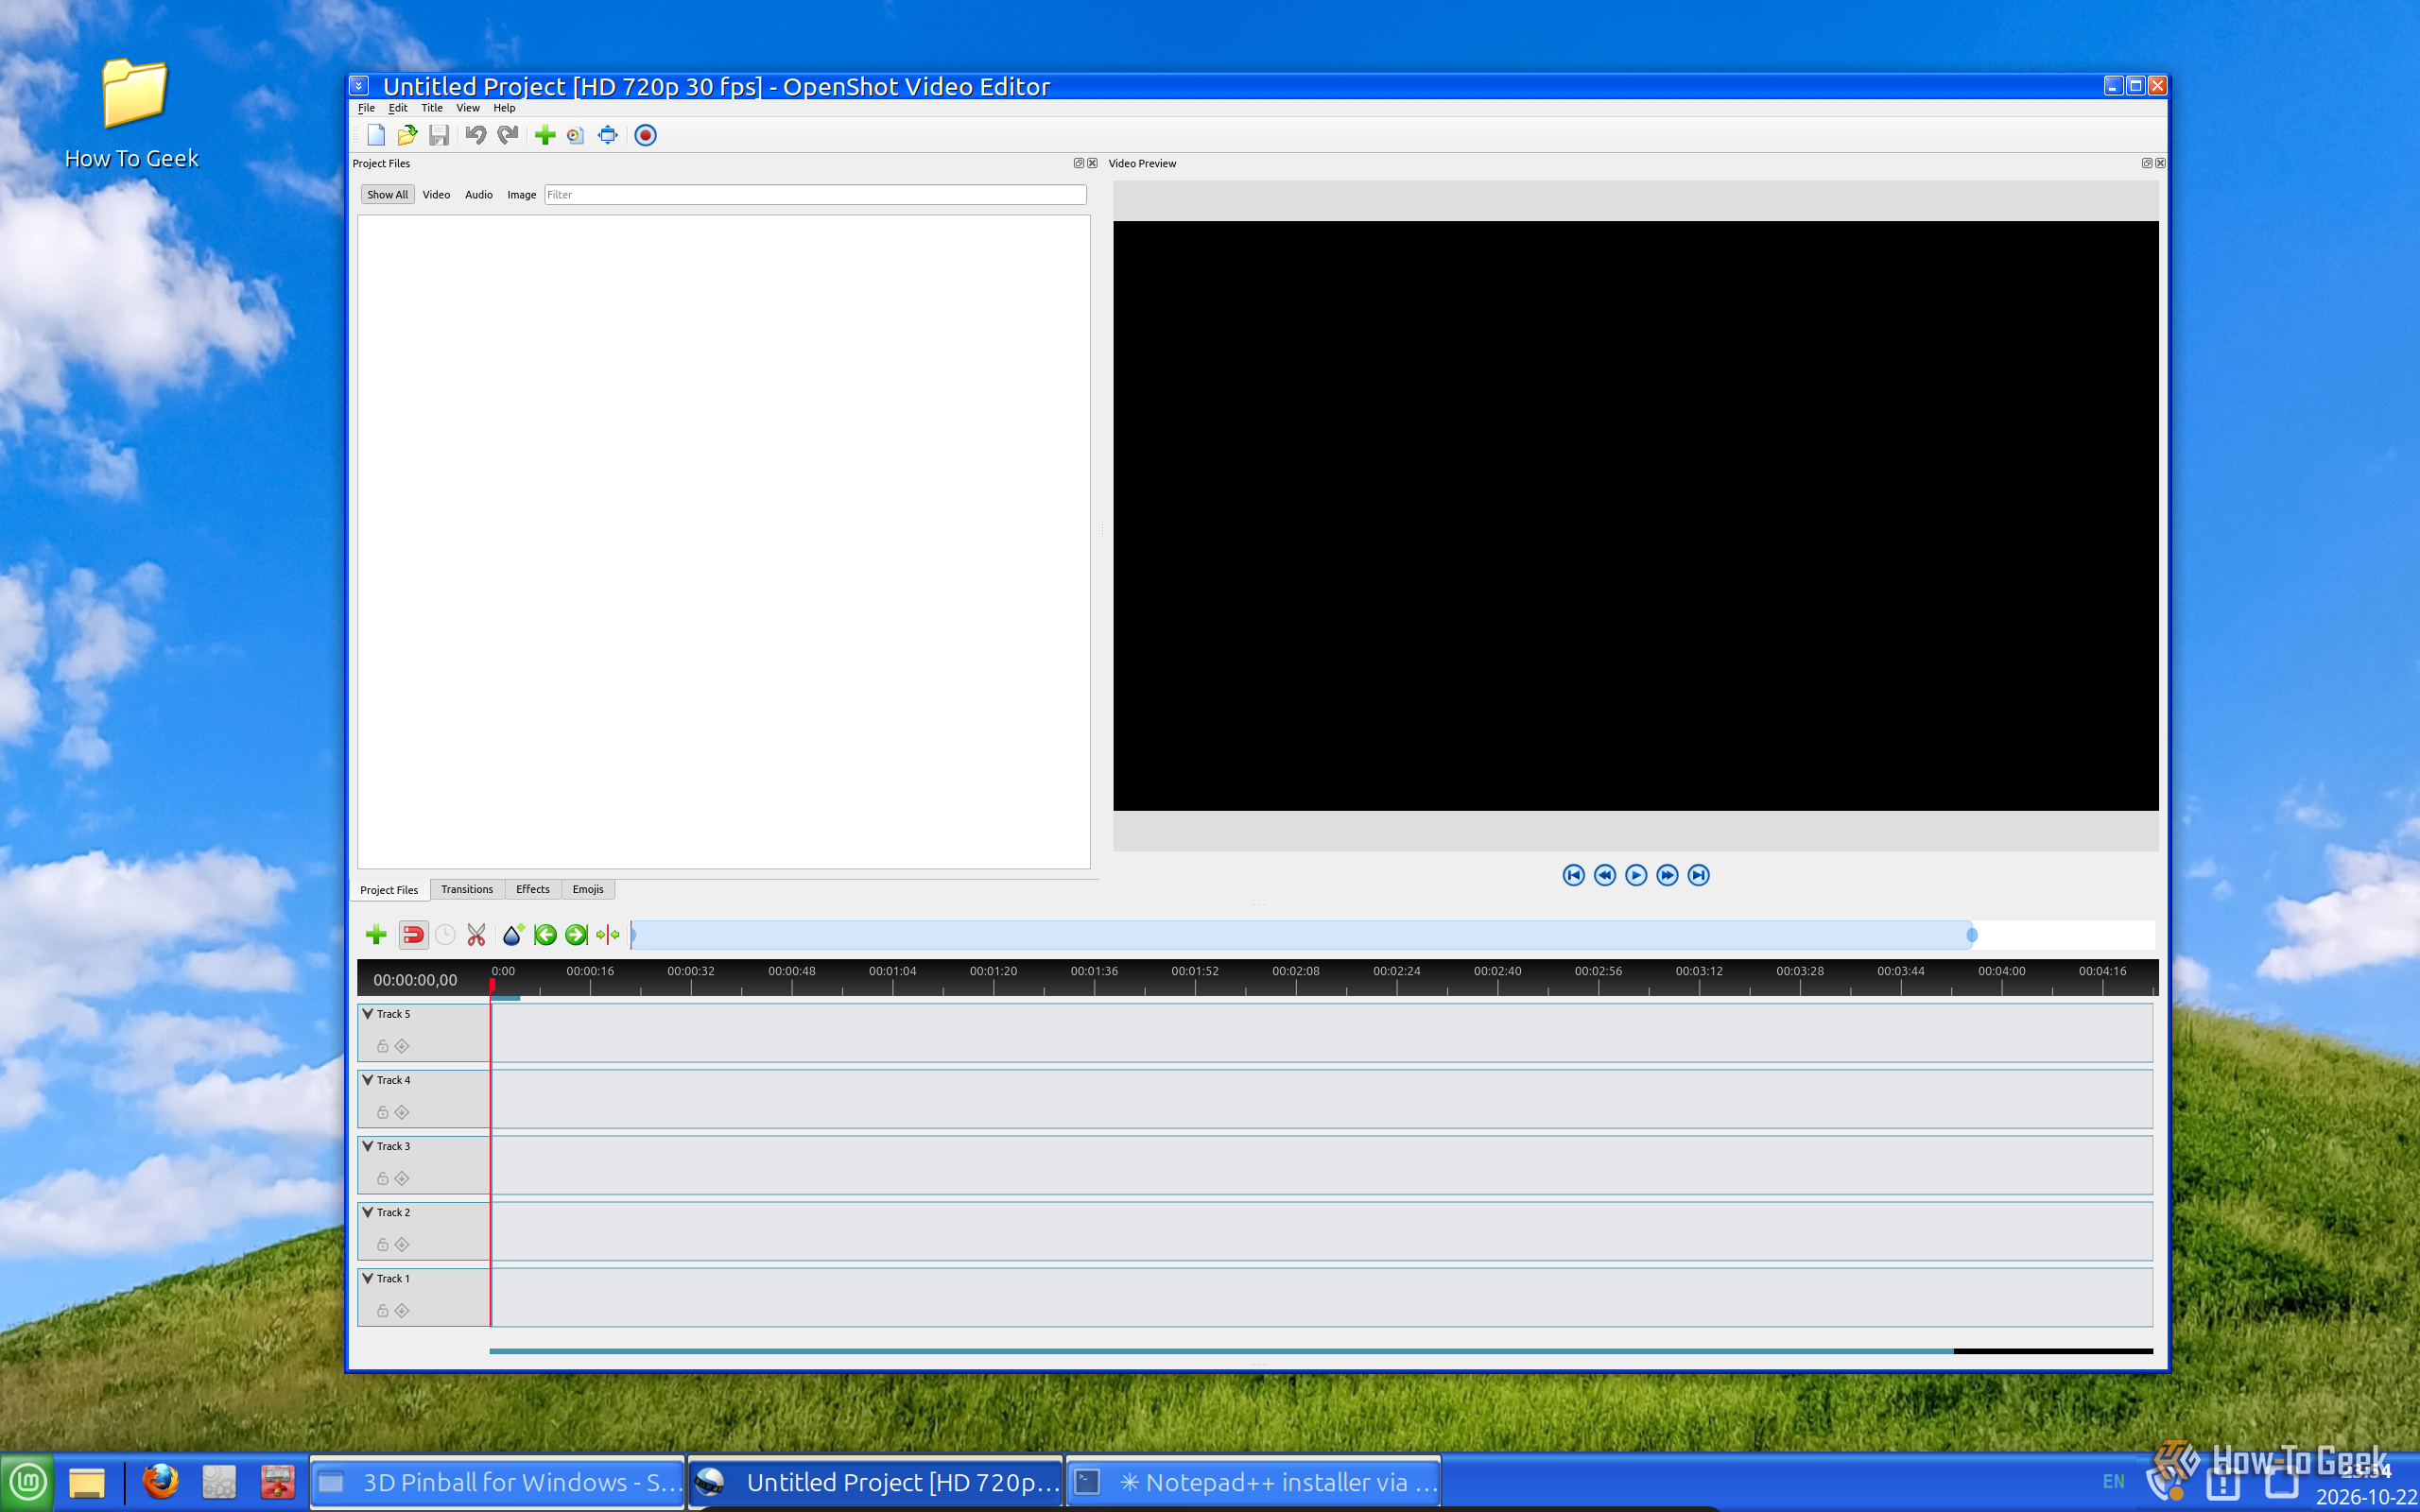
Task: Click the Export Video red record icon
Action: 646,135
